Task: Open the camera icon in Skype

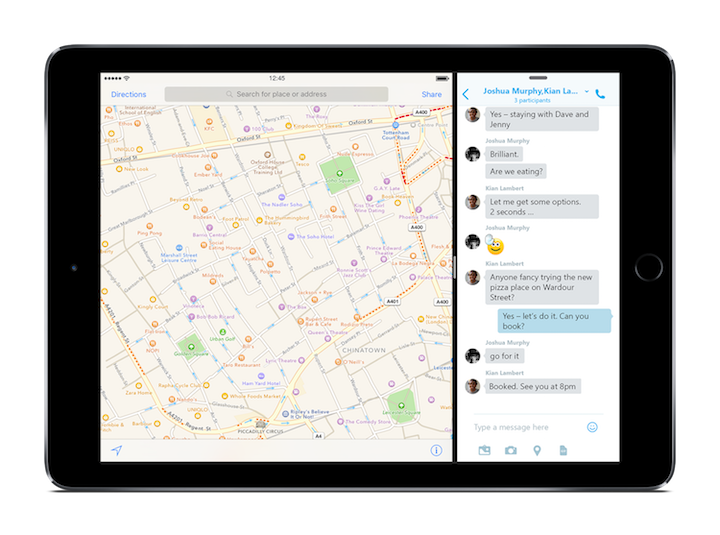Action: (x=511, y=451)
